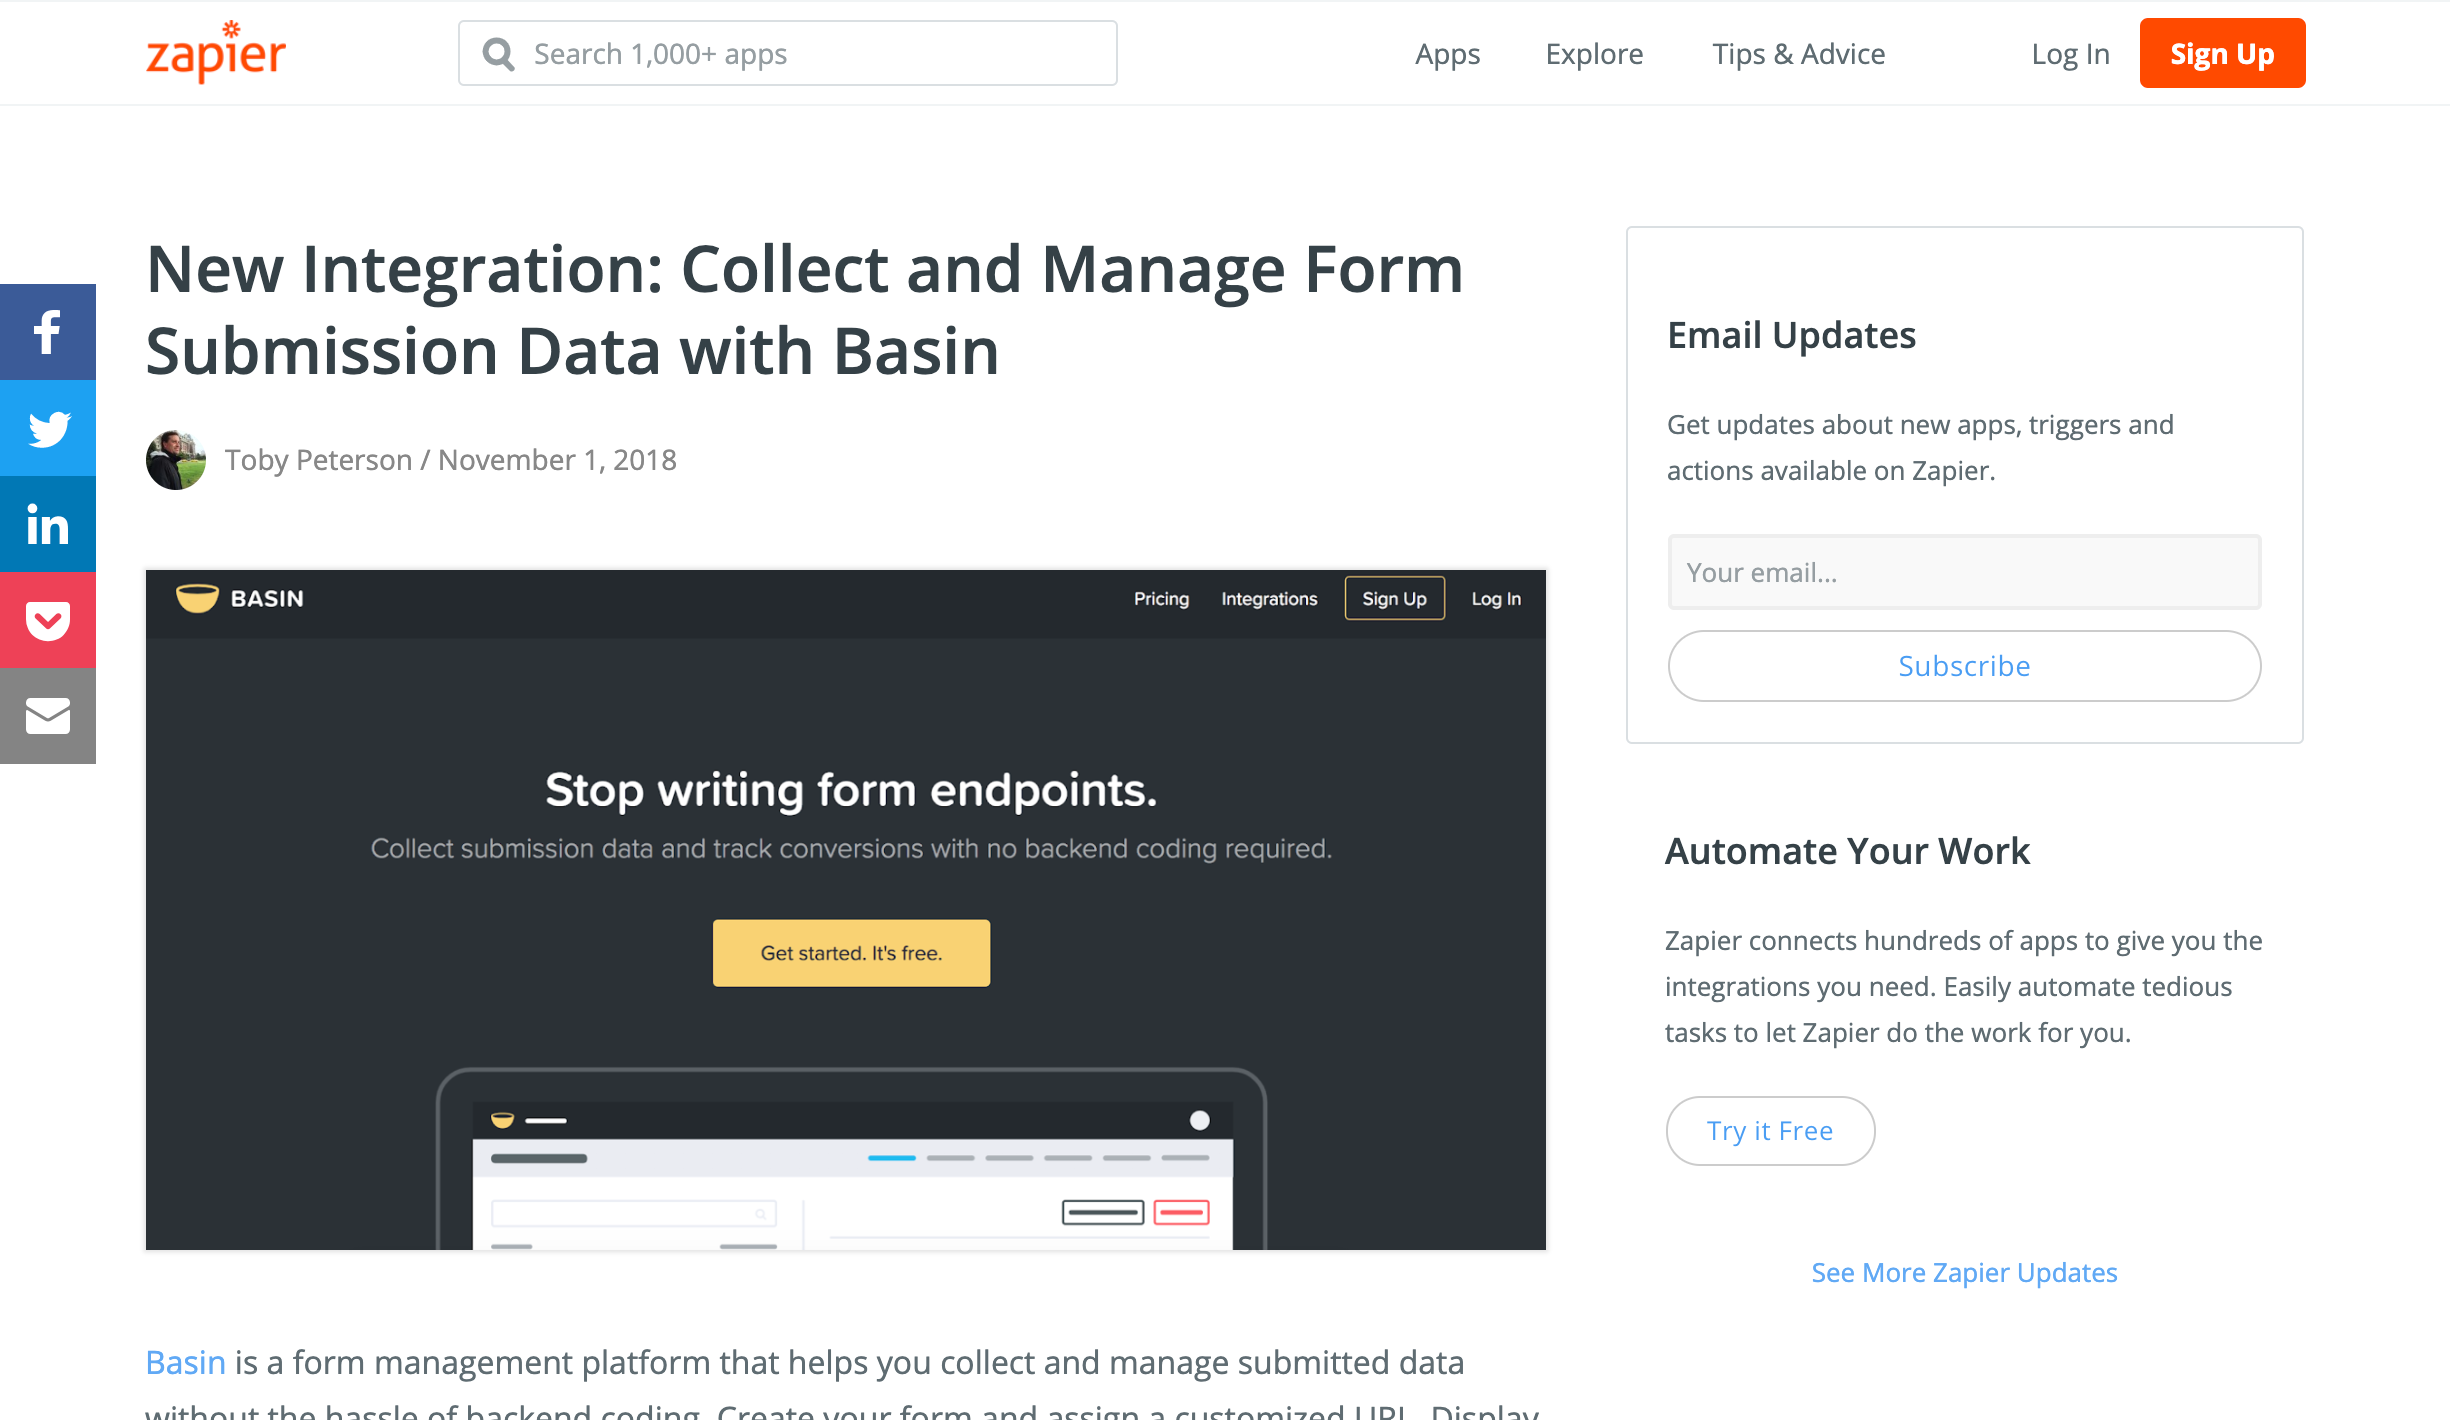Click the Try it Free button
This screenshot has height=1420, width=2450.
coord(1770,1131)
